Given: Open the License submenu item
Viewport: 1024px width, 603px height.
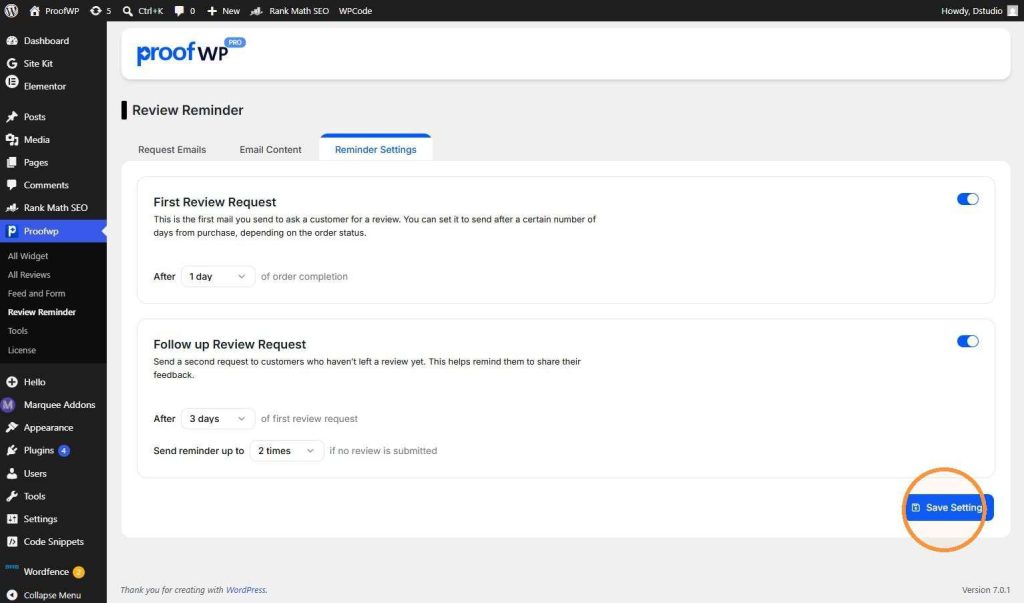Looking at the screenshot, I should (22, 350).
